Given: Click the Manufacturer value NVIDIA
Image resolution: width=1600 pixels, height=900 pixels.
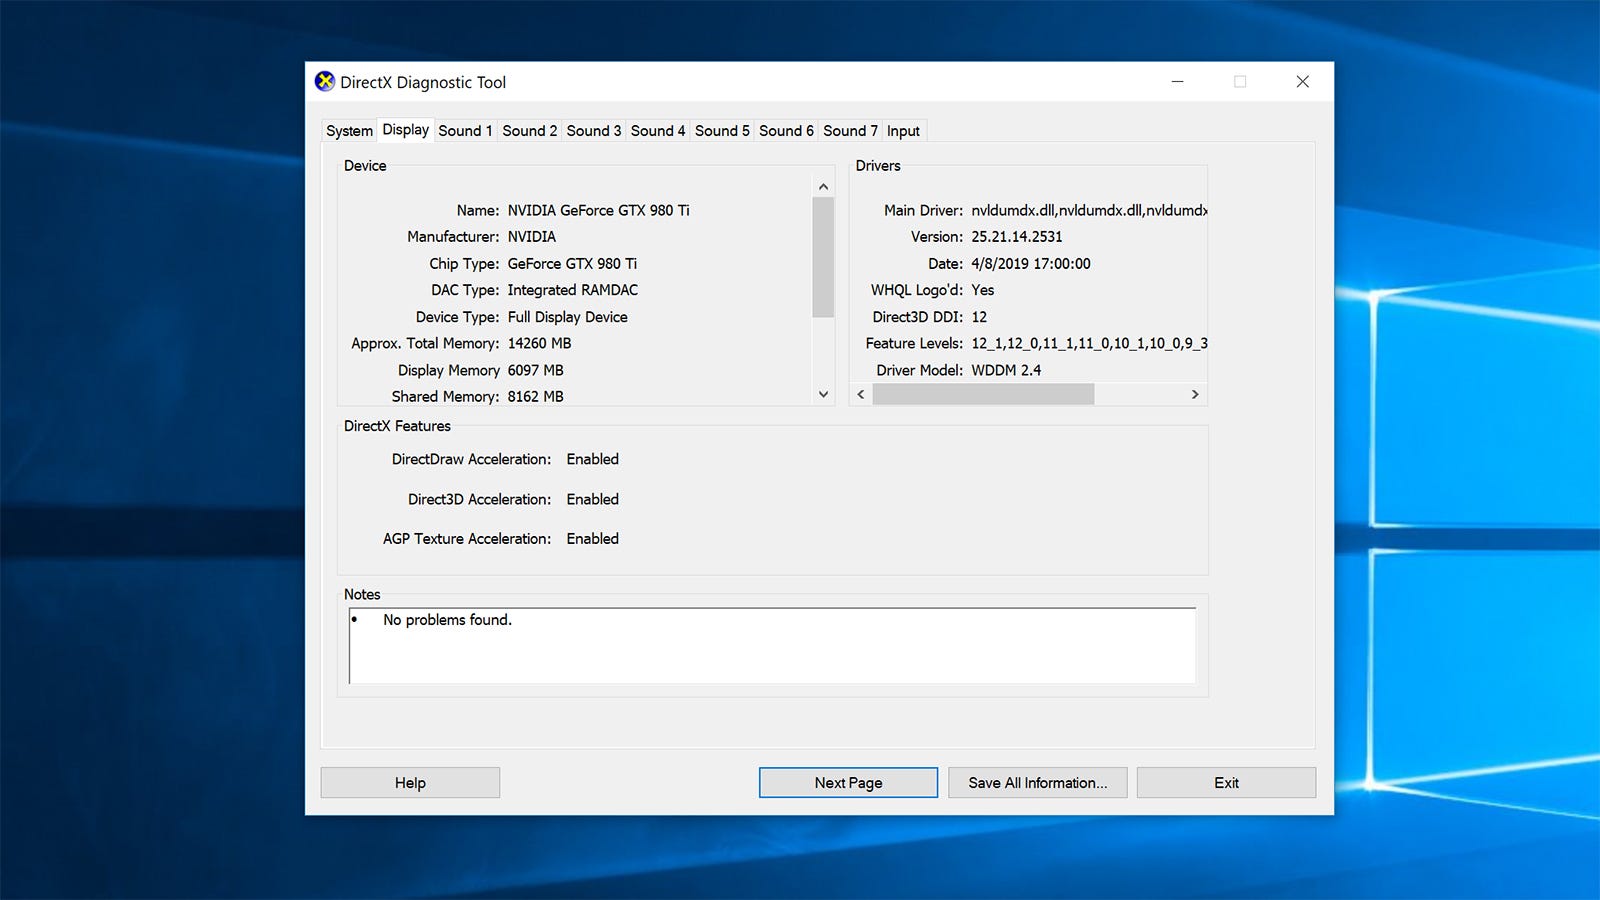Looking at the screenshot, I should pos(531,237).
